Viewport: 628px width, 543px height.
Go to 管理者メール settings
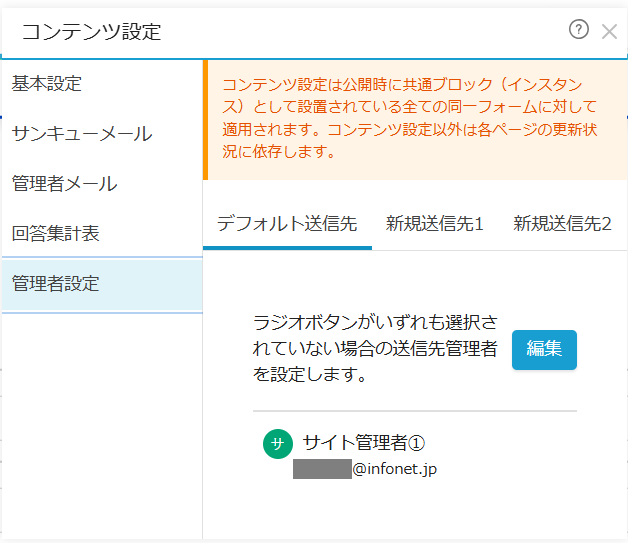pyautogui.click(x=65, y=183)
